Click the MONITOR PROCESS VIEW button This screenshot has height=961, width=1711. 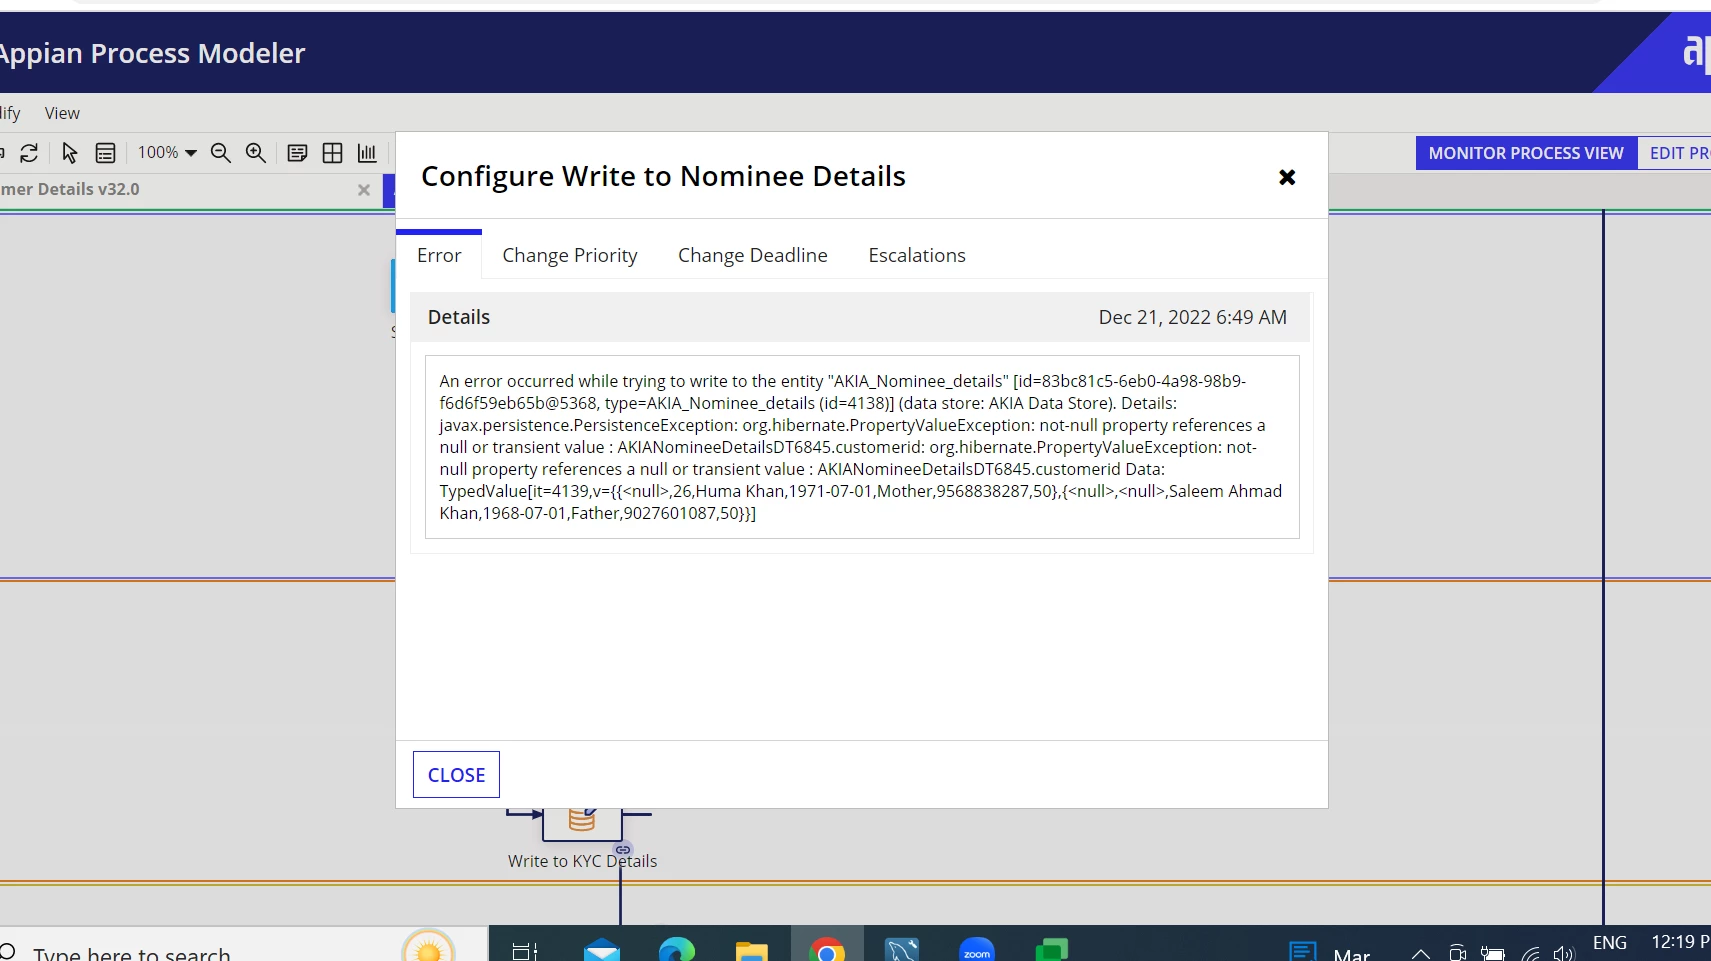1526,153
